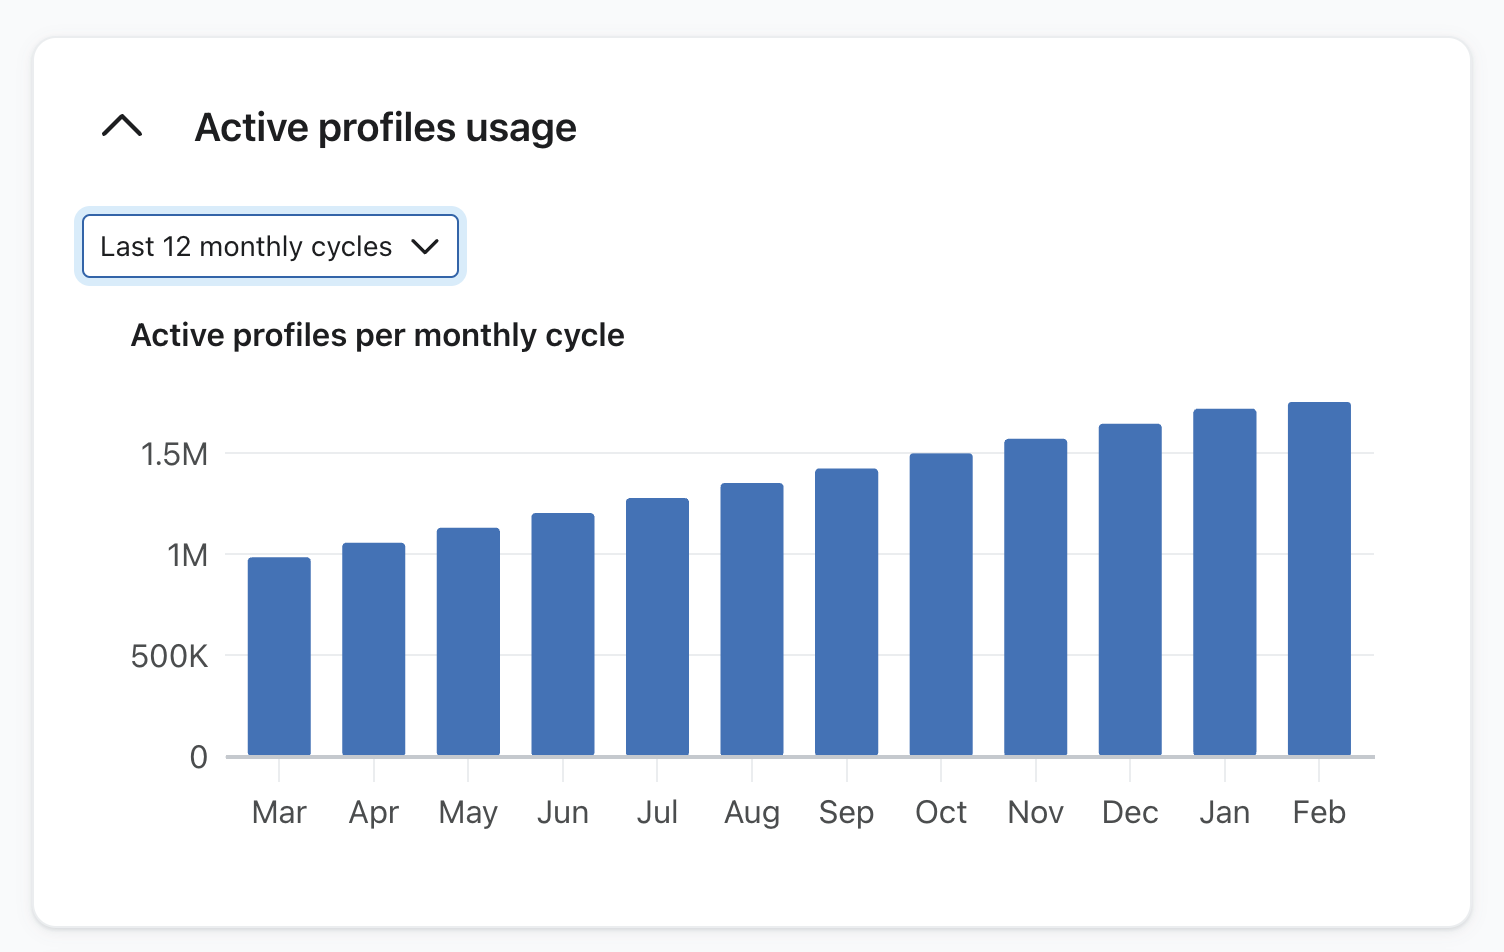
Task: Select the Oct bar on the chart
Action: pyautogui.click(x=940, y=605)
